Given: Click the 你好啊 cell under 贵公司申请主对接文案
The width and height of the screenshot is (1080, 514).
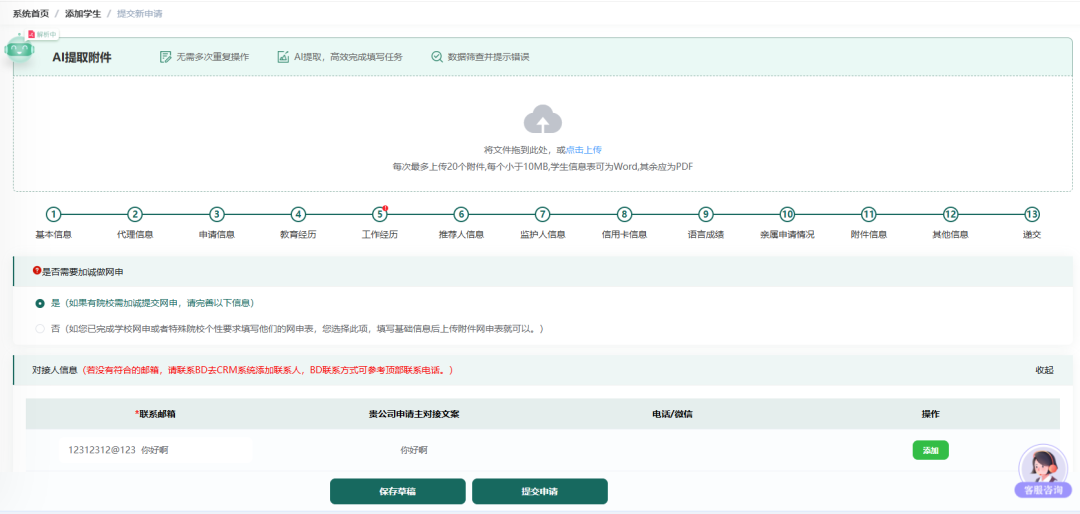Looking at the screenshot, I should pyautogui.click(x=414, y=450).
